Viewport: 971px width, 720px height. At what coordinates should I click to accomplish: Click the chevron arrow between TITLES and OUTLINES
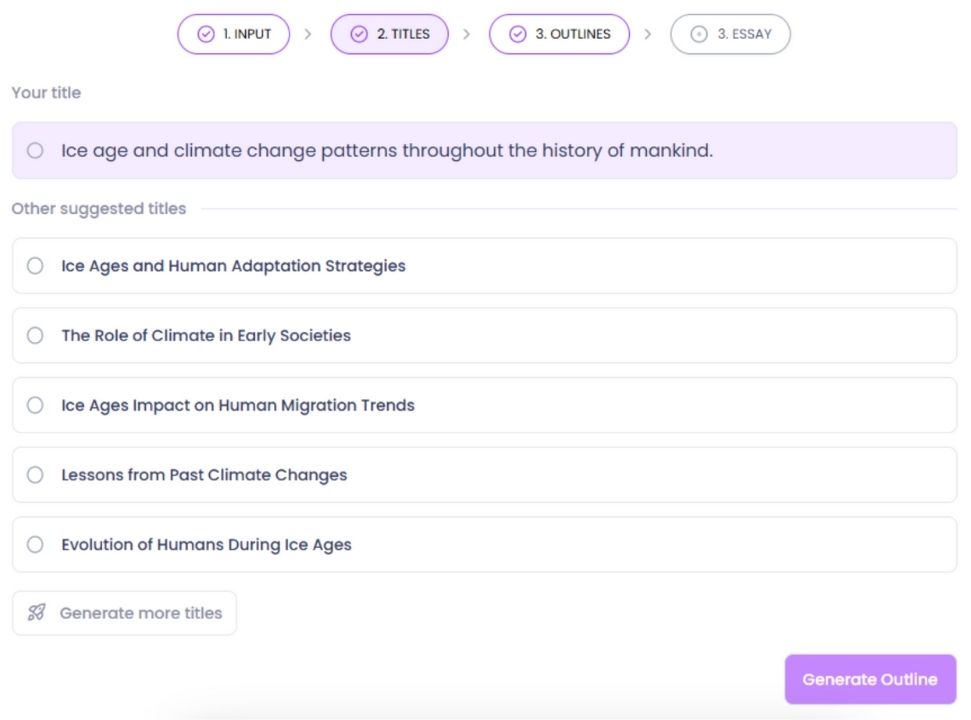click(467, 34)
